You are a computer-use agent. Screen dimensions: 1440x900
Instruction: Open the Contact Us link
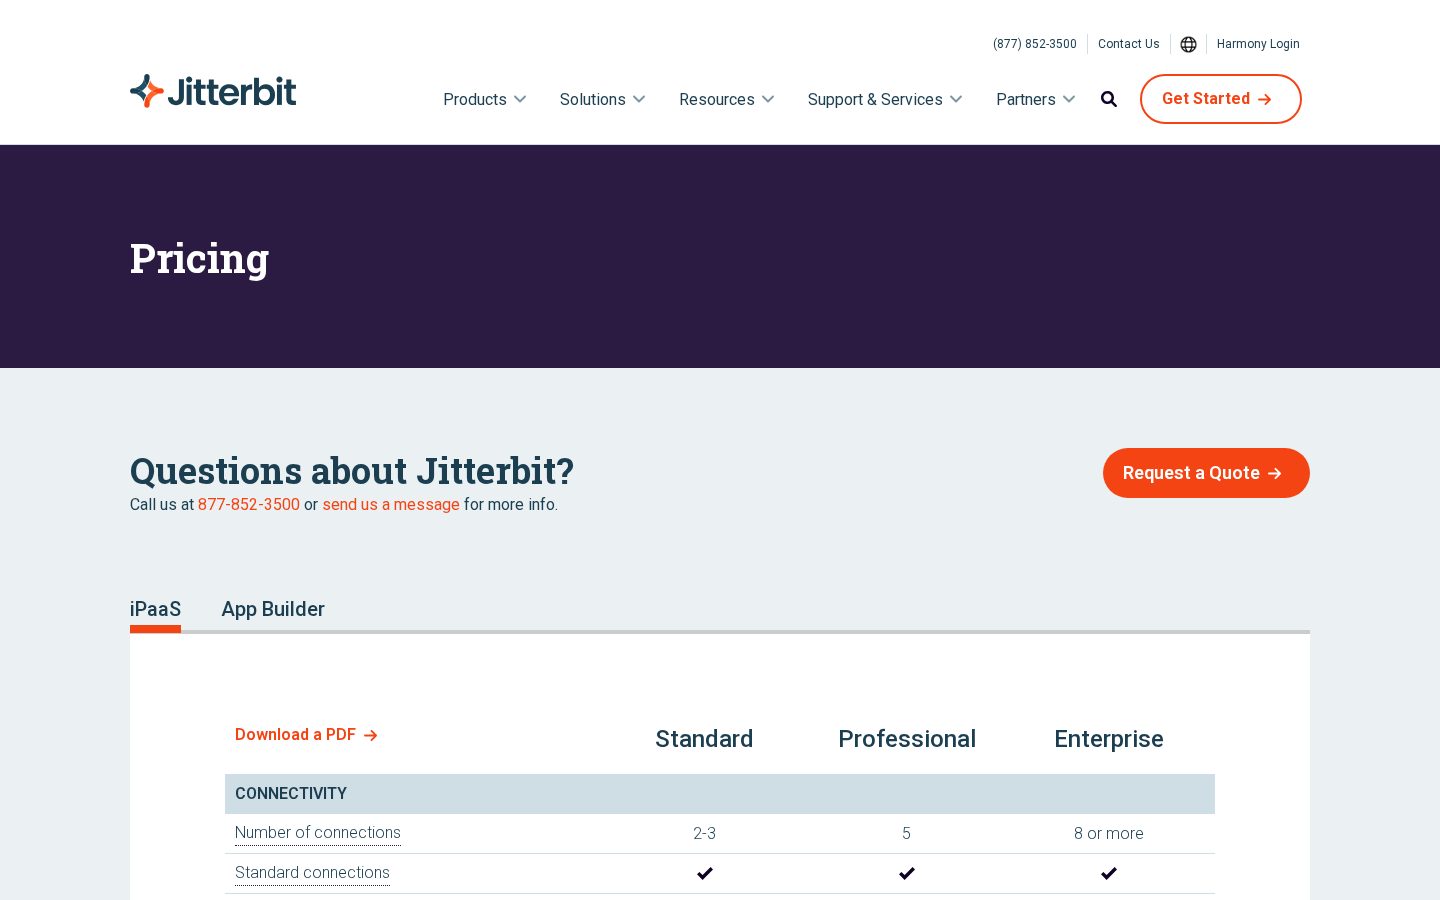pyautogui.click(x=1128, y=44)
